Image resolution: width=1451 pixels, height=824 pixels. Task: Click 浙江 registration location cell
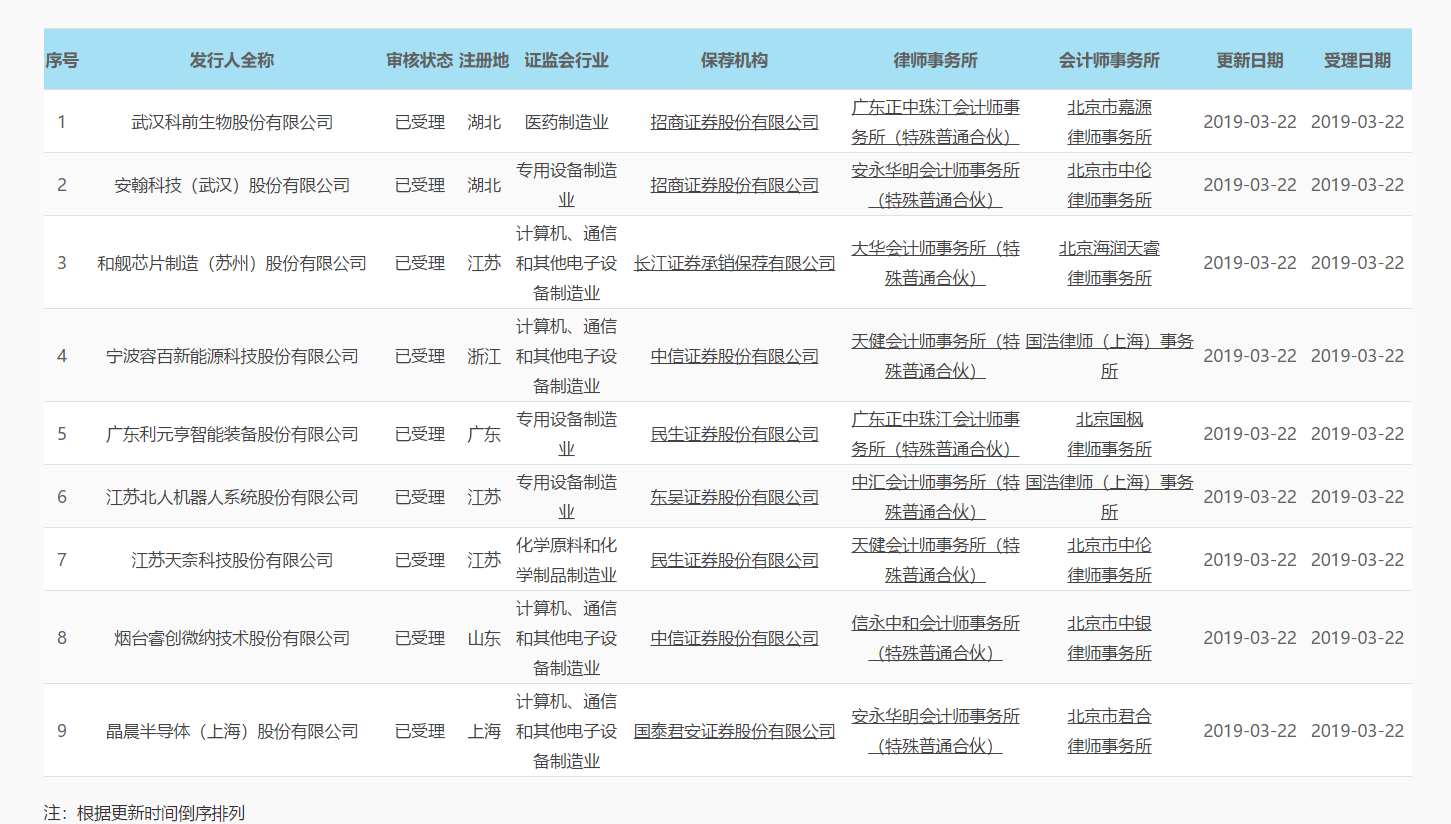[484, 356]
